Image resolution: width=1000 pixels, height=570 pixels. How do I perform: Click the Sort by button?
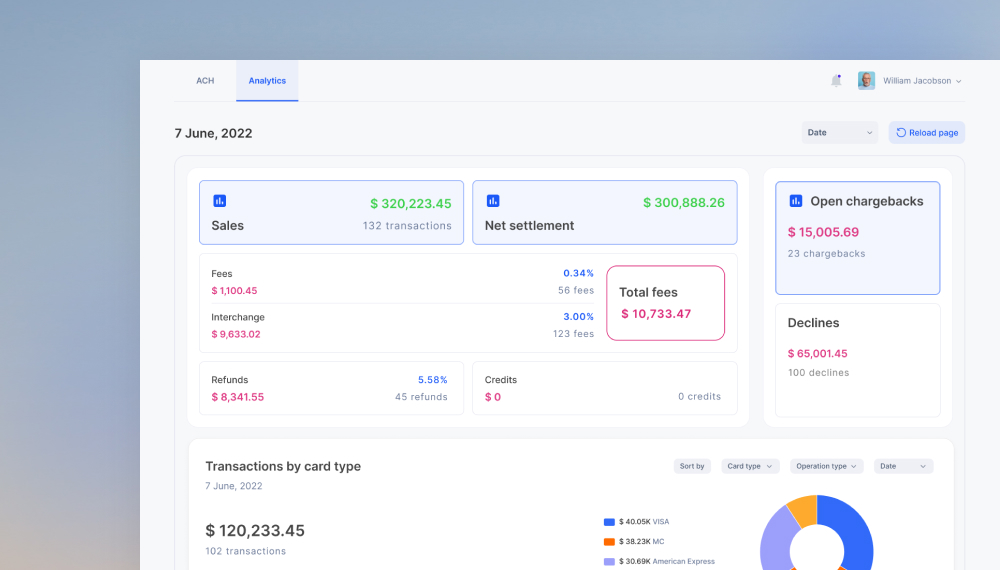(692, 466)
